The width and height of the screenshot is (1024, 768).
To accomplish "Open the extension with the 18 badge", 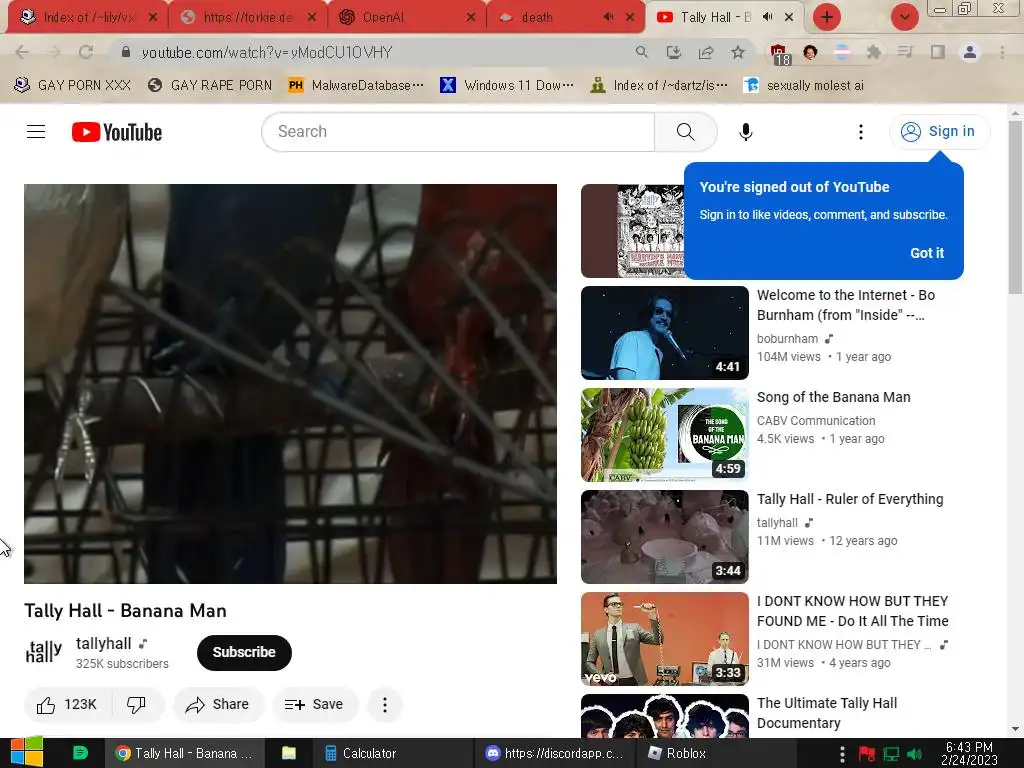I will point(779,54).
